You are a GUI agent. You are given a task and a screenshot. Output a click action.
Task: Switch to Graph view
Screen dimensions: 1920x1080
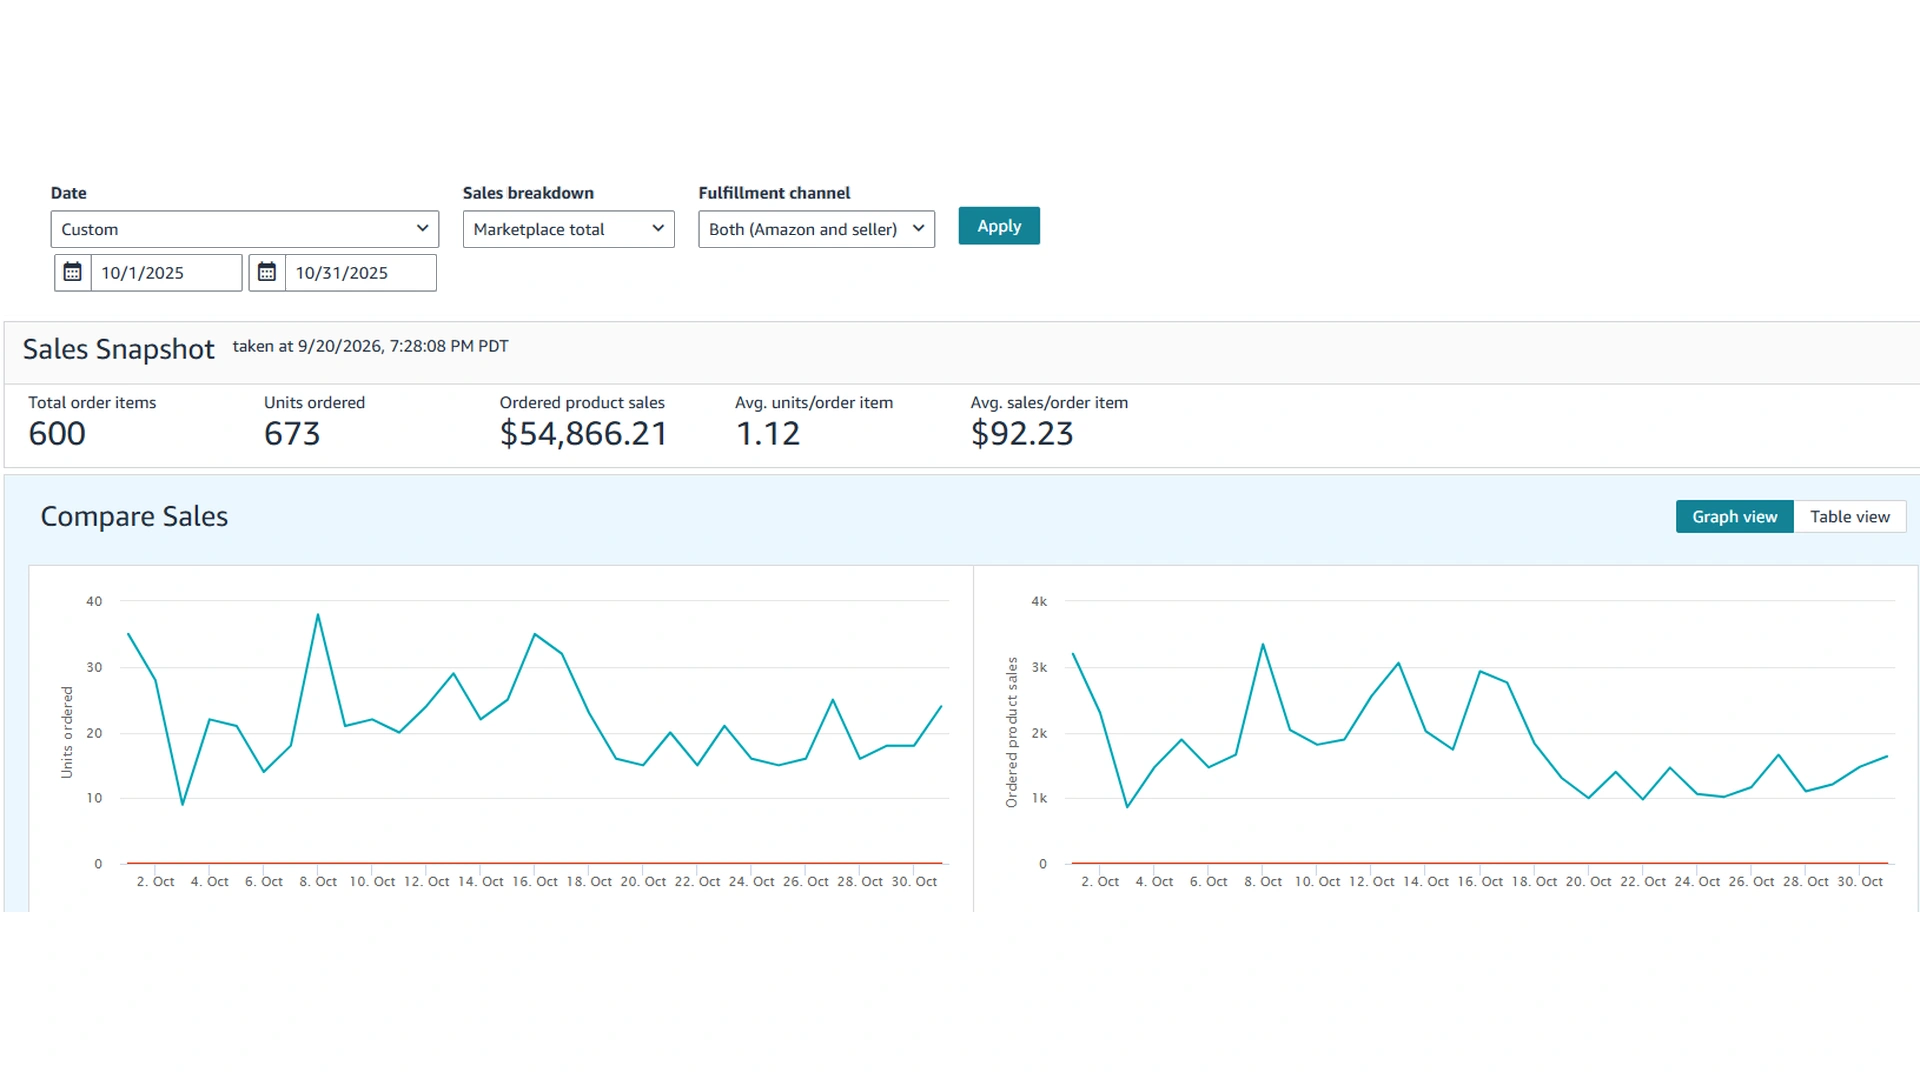(1735, 517)
